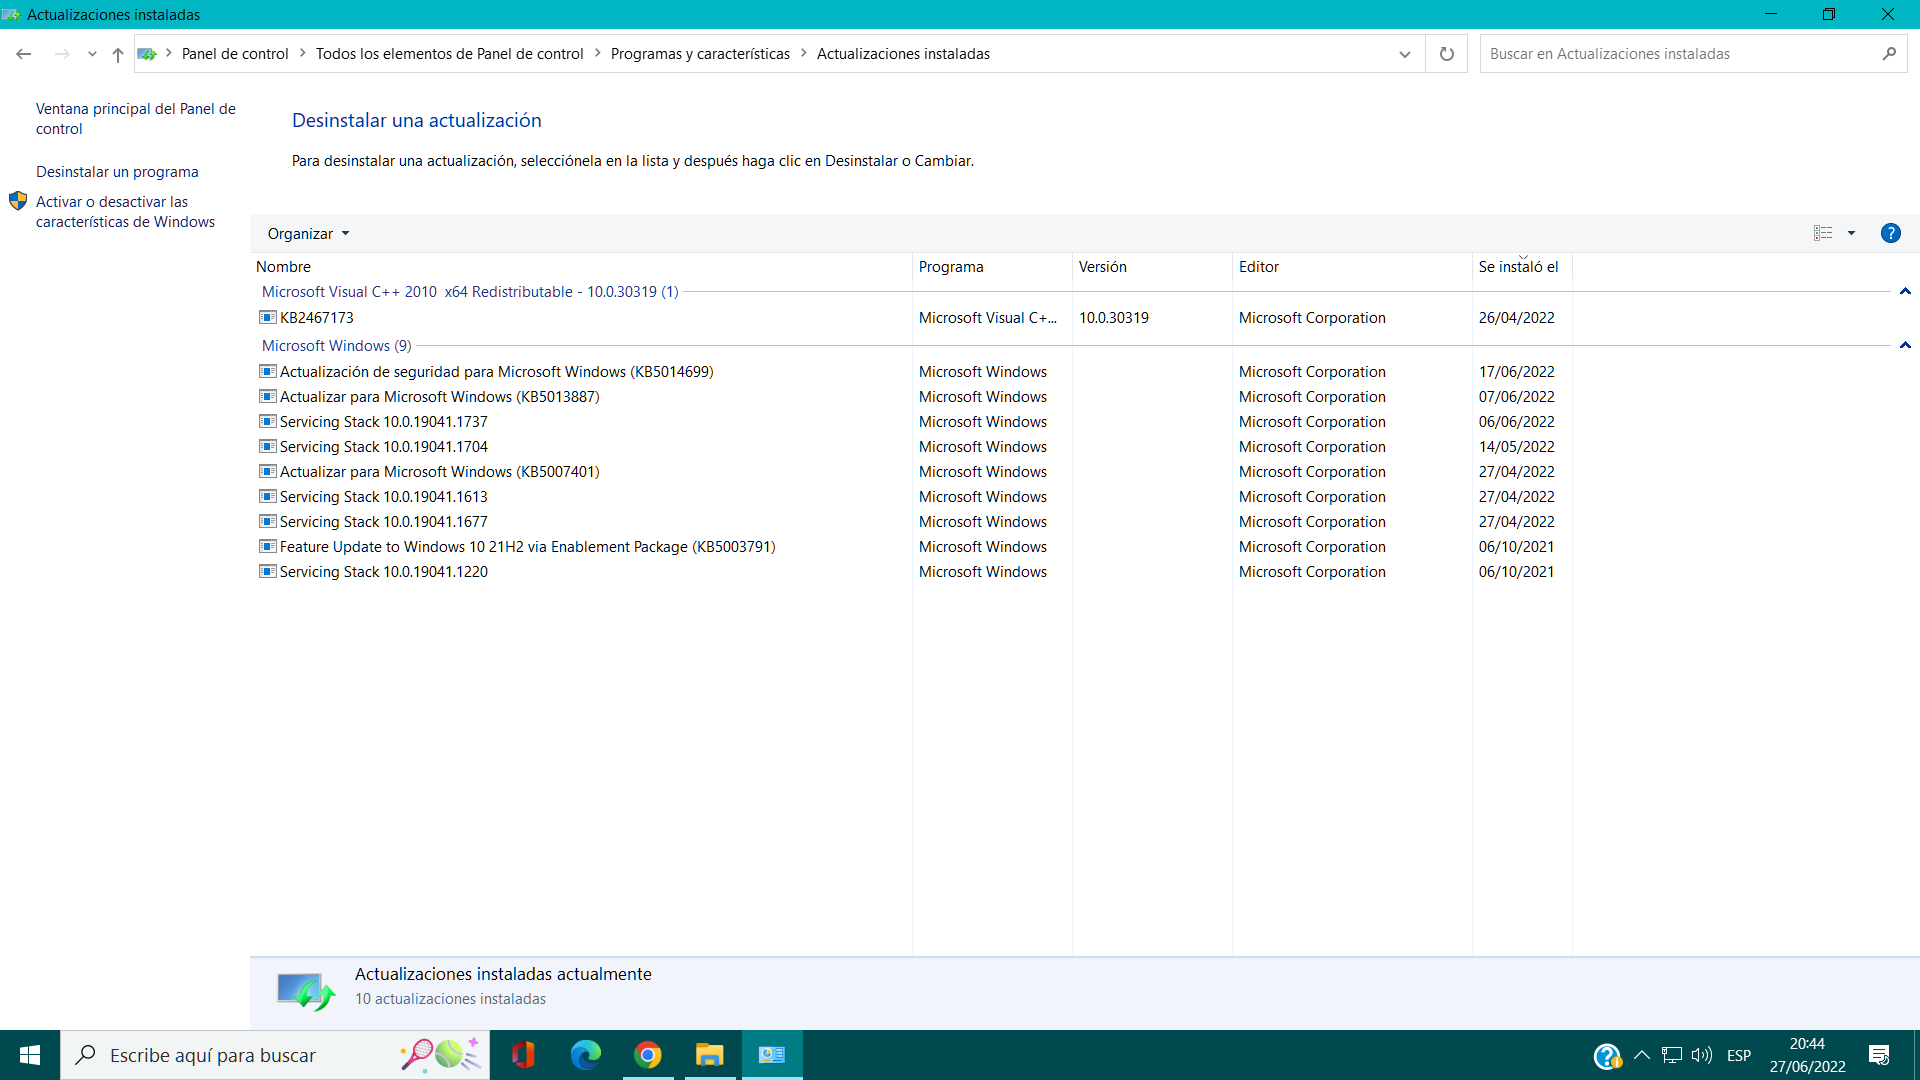Sort by the Programa column header
Viewport: 1920px width, 1080px height.
[992, 267]
